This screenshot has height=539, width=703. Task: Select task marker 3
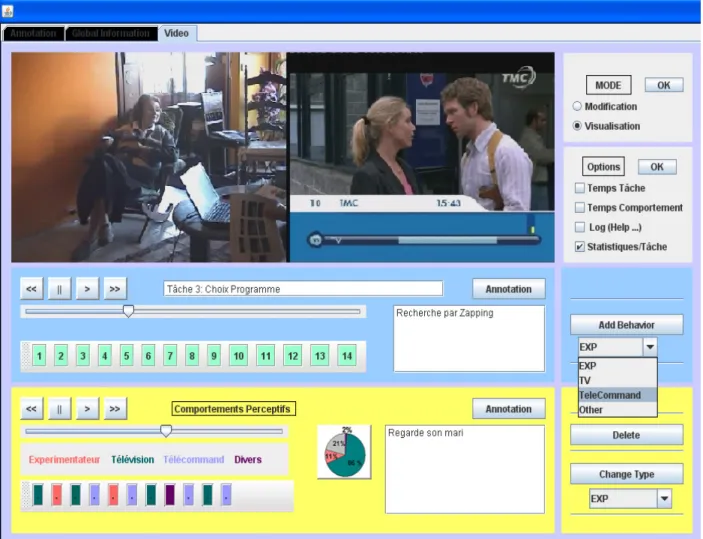(82, 356)
